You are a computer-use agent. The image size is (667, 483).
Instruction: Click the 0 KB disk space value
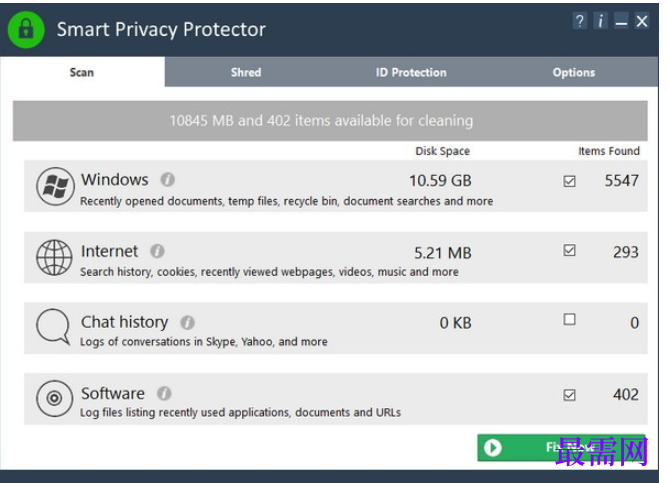pos(456,323)
